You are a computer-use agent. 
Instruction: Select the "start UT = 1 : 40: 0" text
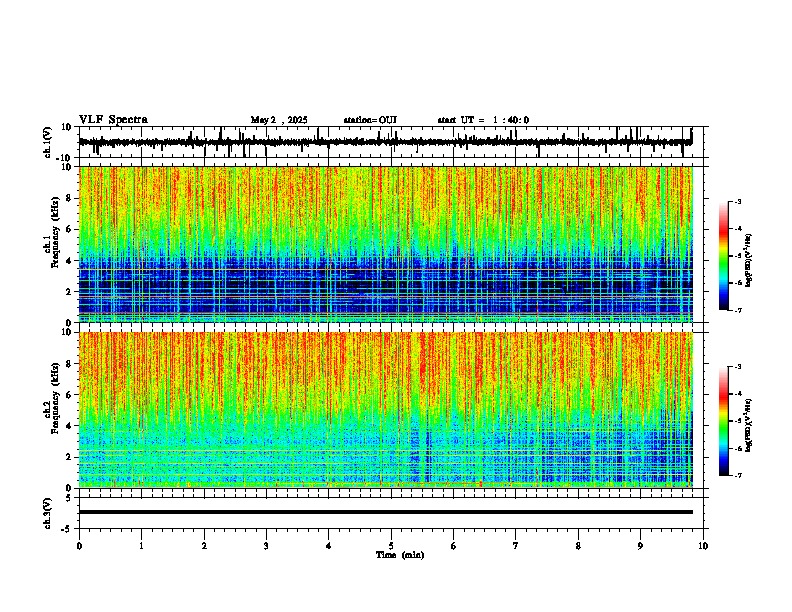coord(483,120)
